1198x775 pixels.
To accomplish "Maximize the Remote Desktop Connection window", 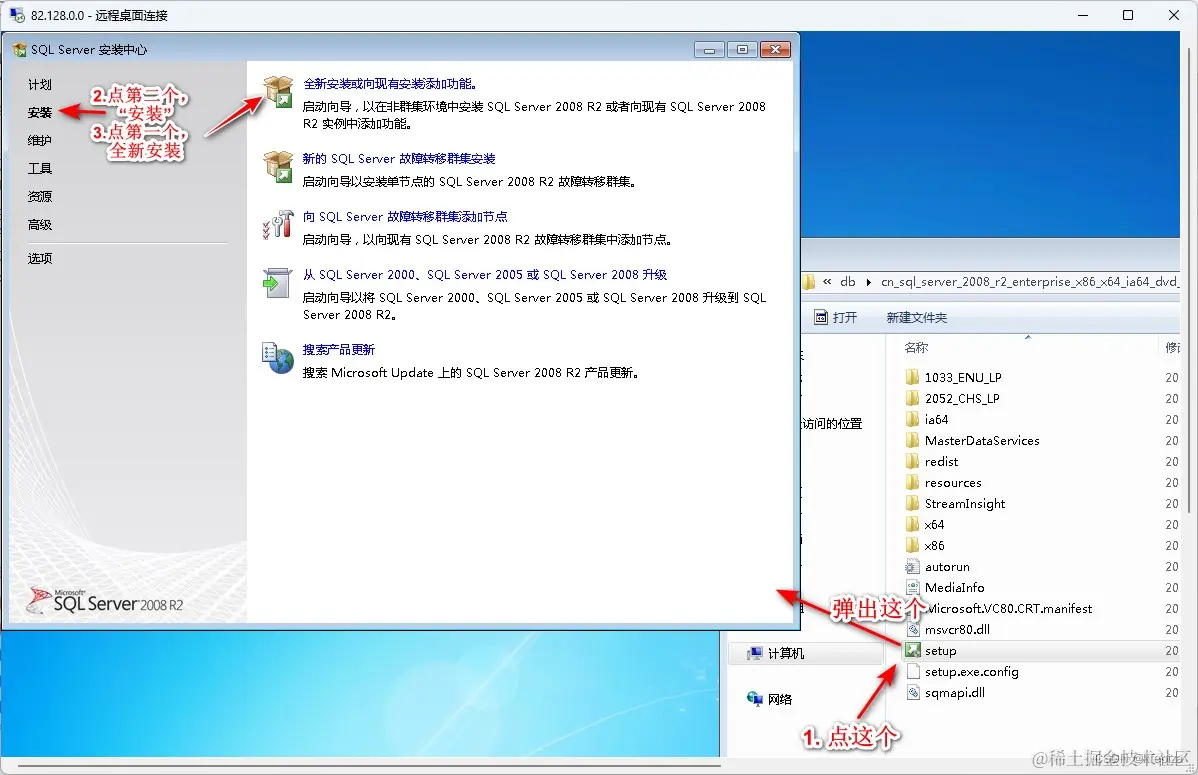I will (x=1128, y=15).
